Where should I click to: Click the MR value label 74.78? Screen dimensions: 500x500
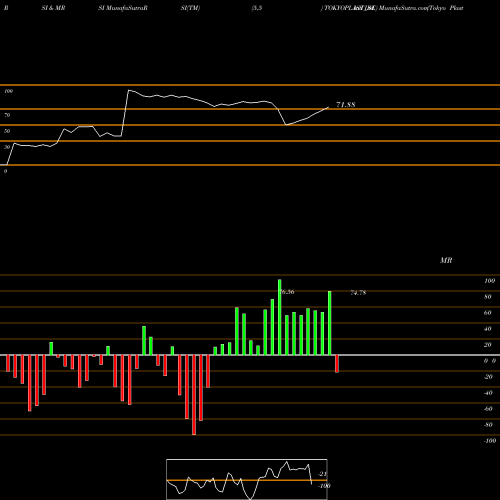coord(358,293)
